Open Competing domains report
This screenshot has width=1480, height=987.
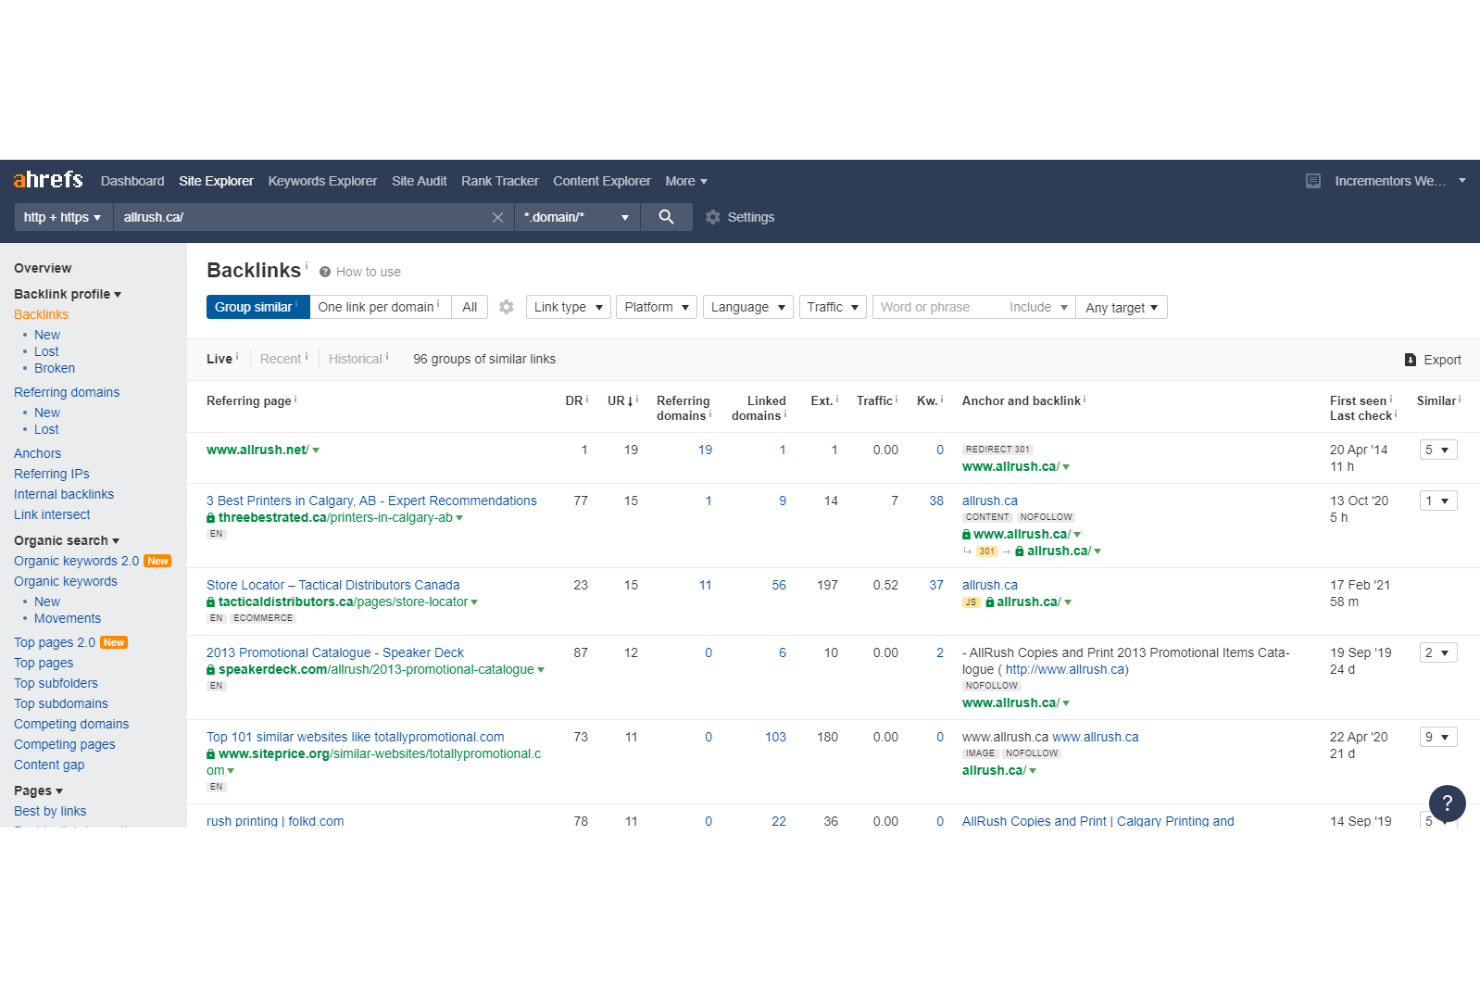click(71, 724)
